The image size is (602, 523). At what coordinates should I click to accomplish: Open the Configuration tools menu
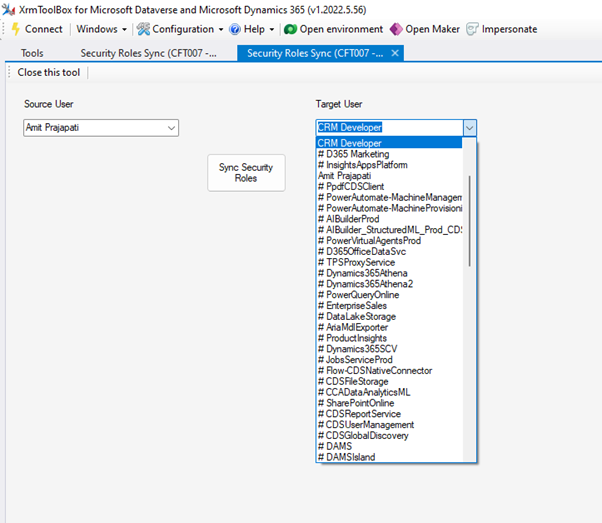tap(180, 29)
